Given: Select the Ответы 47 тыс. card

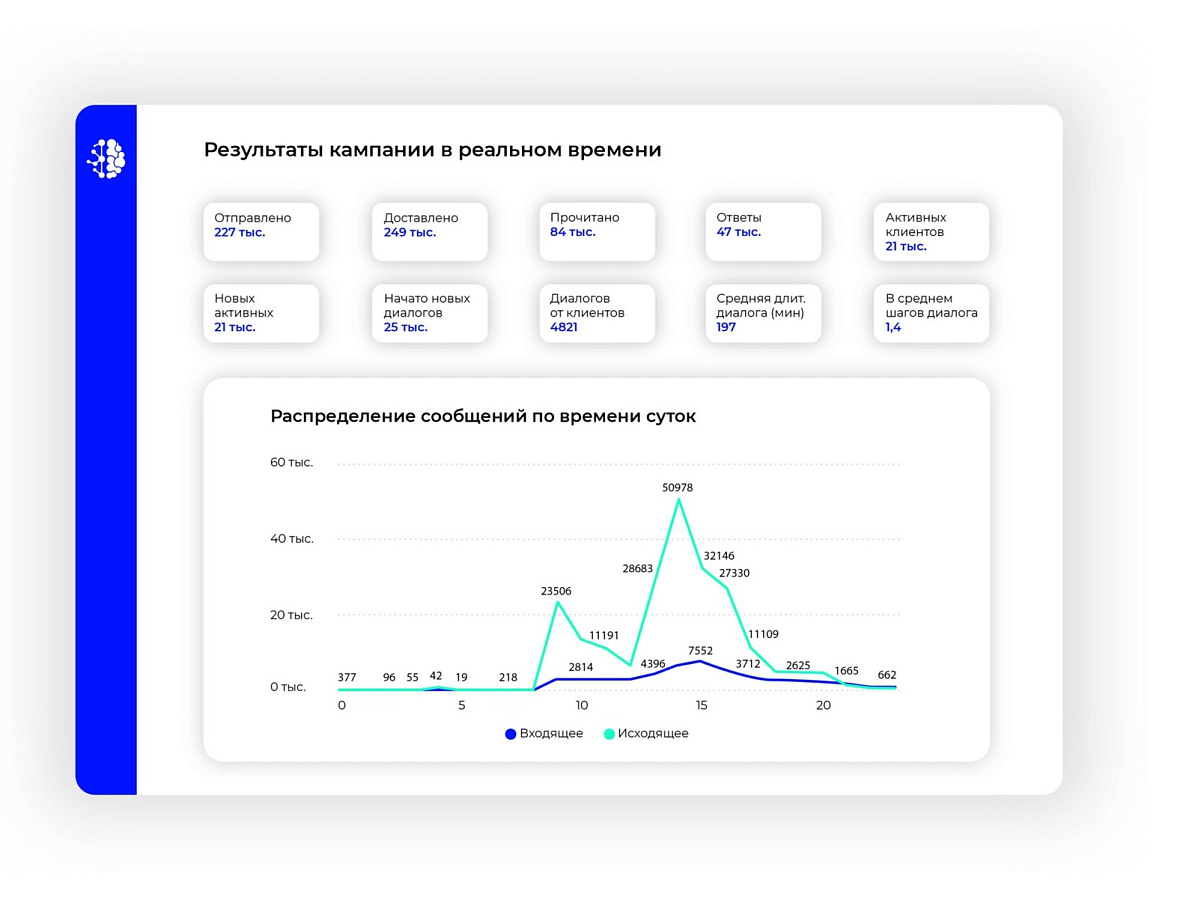Looking at the screenshot, I should tap(763, 231).
